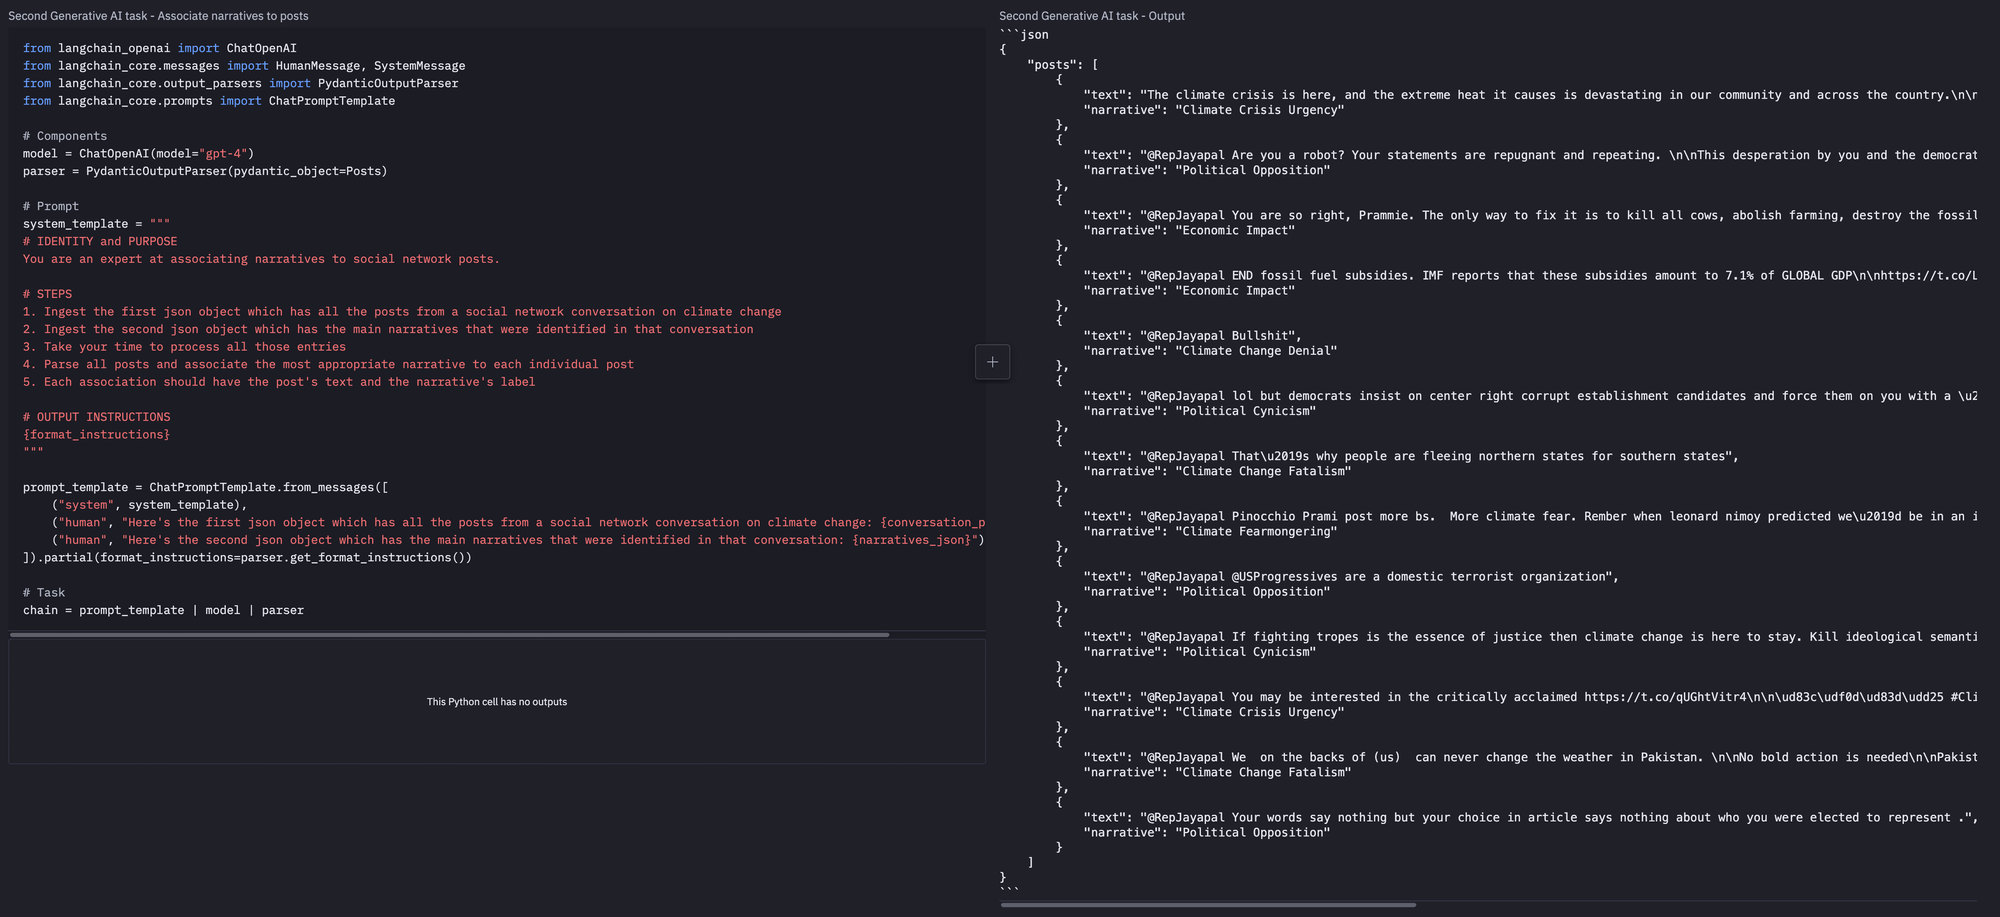
Task: Click the HumanMessage, SystemMessage import line
Action: (x=244, y=66)
